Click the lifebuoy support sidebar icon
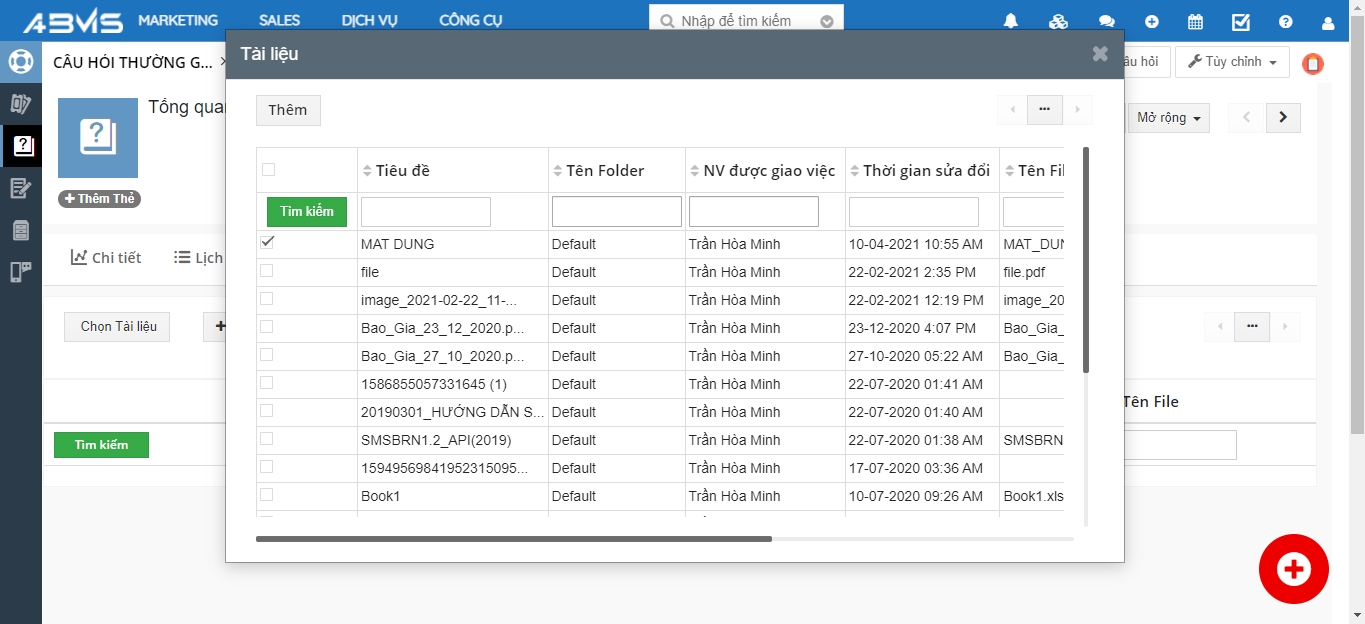 tap(21, 62)
